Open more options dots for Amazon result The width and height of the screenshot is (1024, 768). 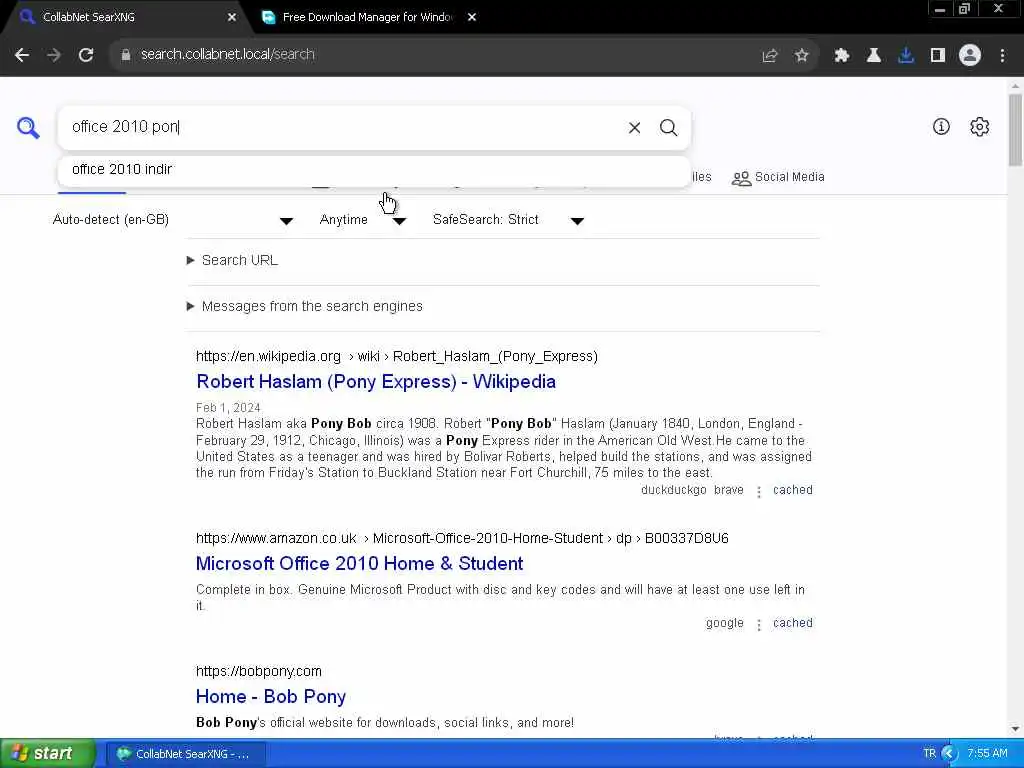[759, 625]
